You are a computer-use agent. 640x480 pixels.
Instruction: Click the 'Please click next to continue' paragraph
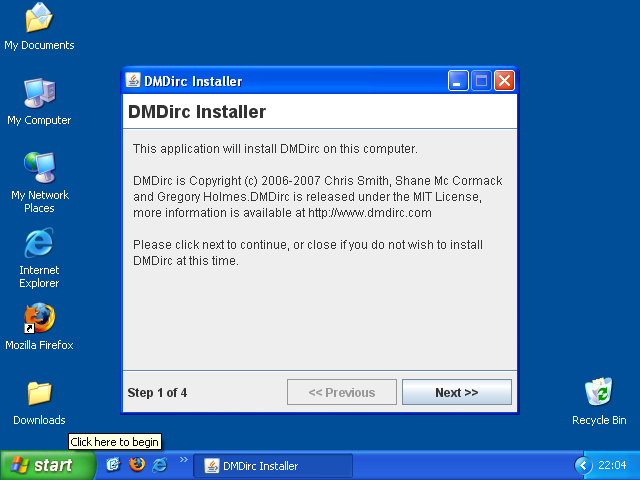point(308,253)
